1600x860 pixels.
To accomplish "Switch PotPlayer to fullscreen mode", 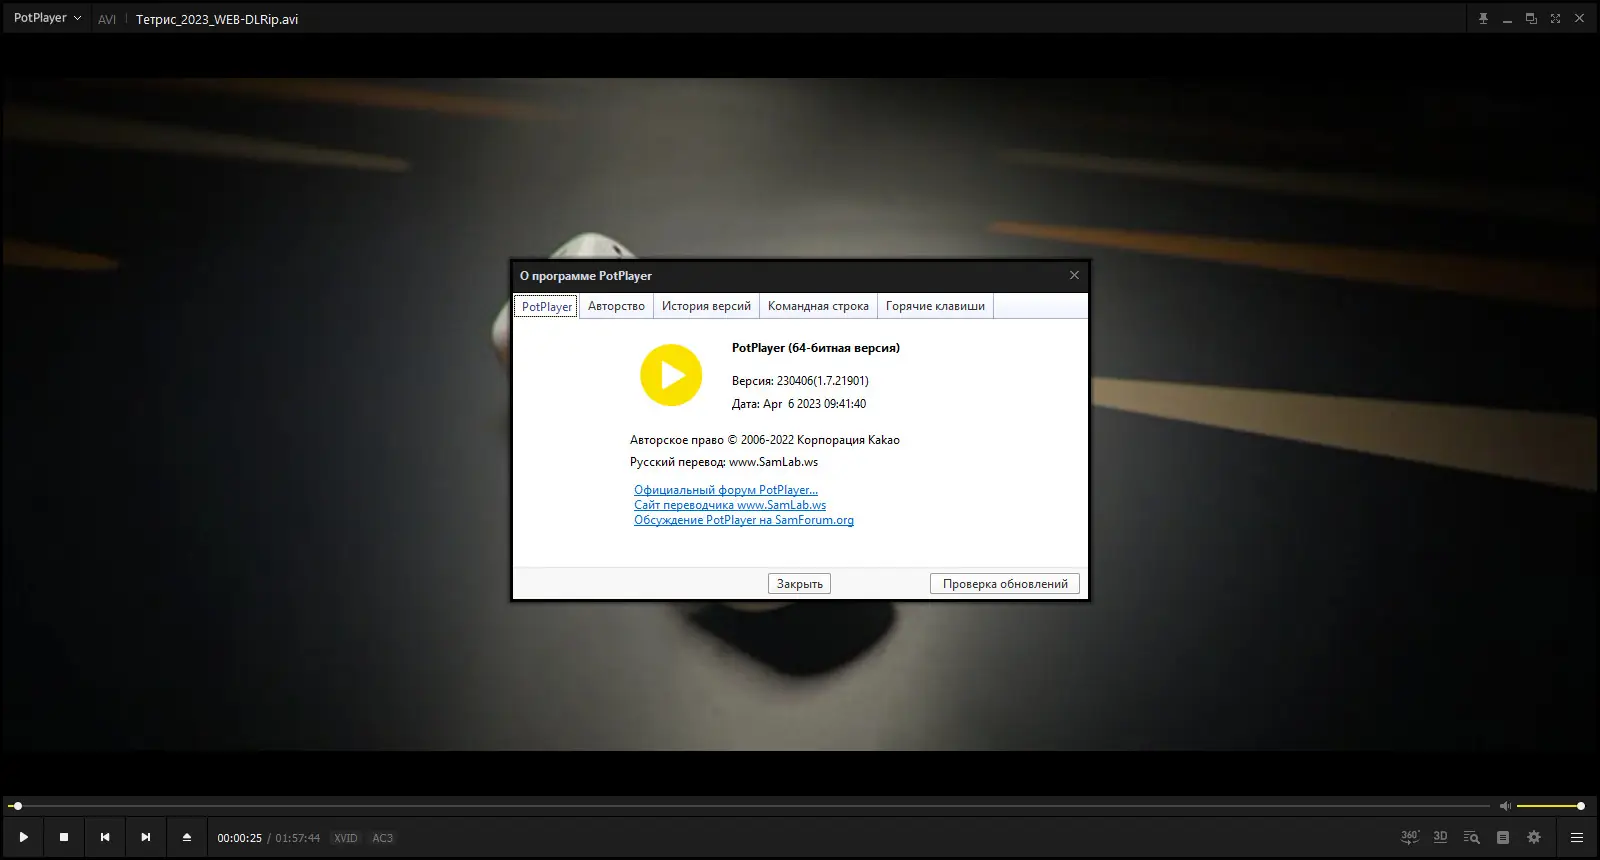I will [1555, 18].
